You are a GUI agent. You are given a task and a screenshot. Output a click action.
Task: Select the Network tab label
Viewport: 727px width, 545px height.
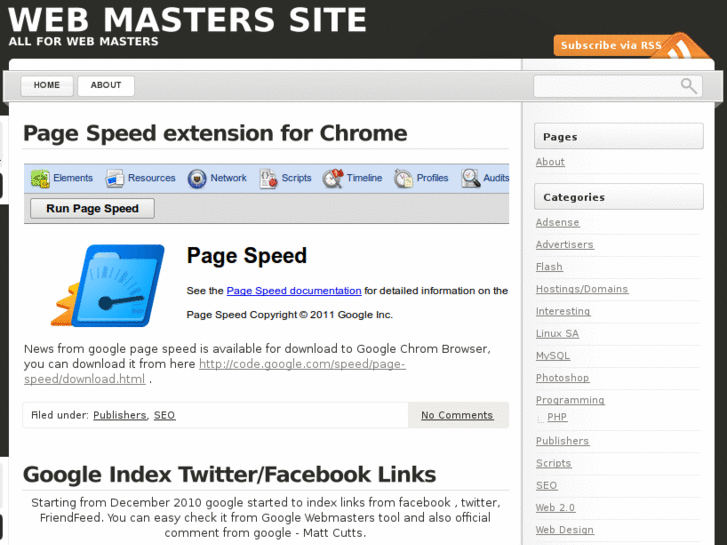(x=229, y=178)
